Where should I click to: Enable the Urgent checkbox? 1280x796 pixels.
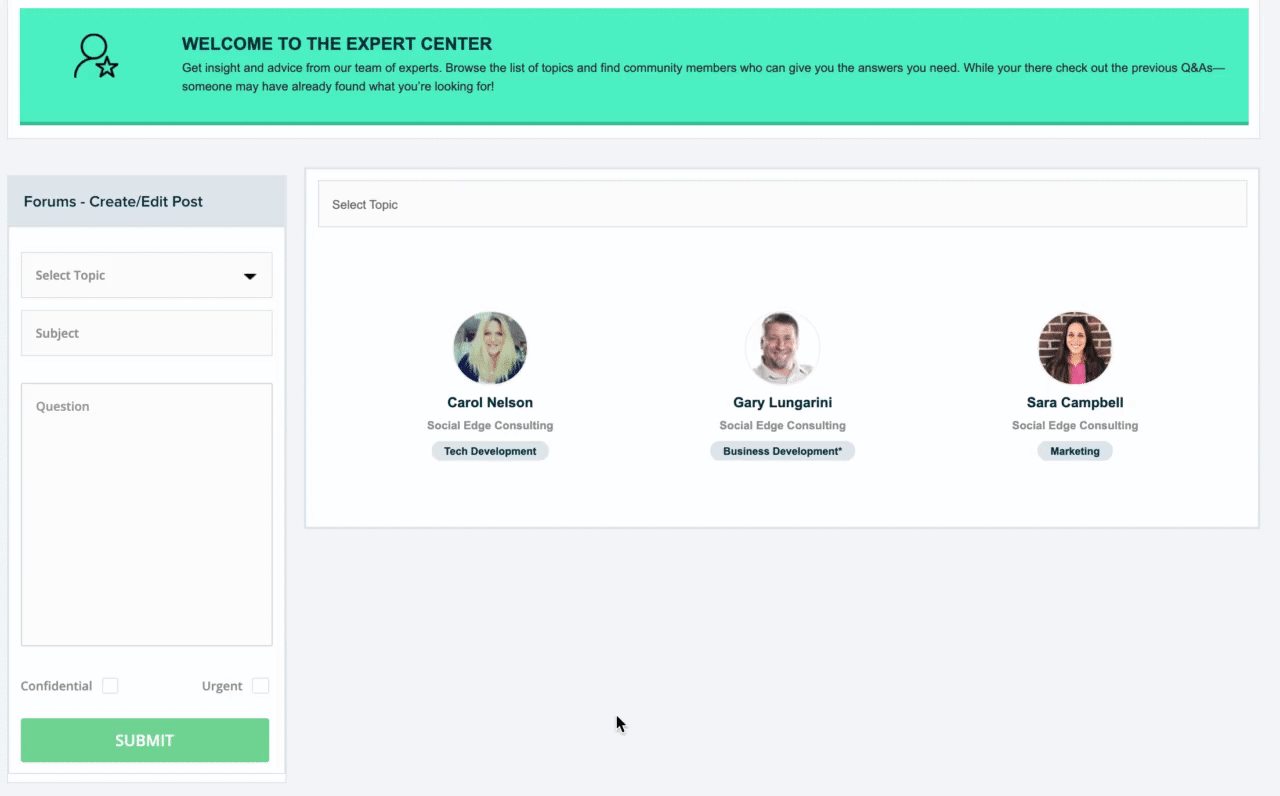tap(260, 686)
